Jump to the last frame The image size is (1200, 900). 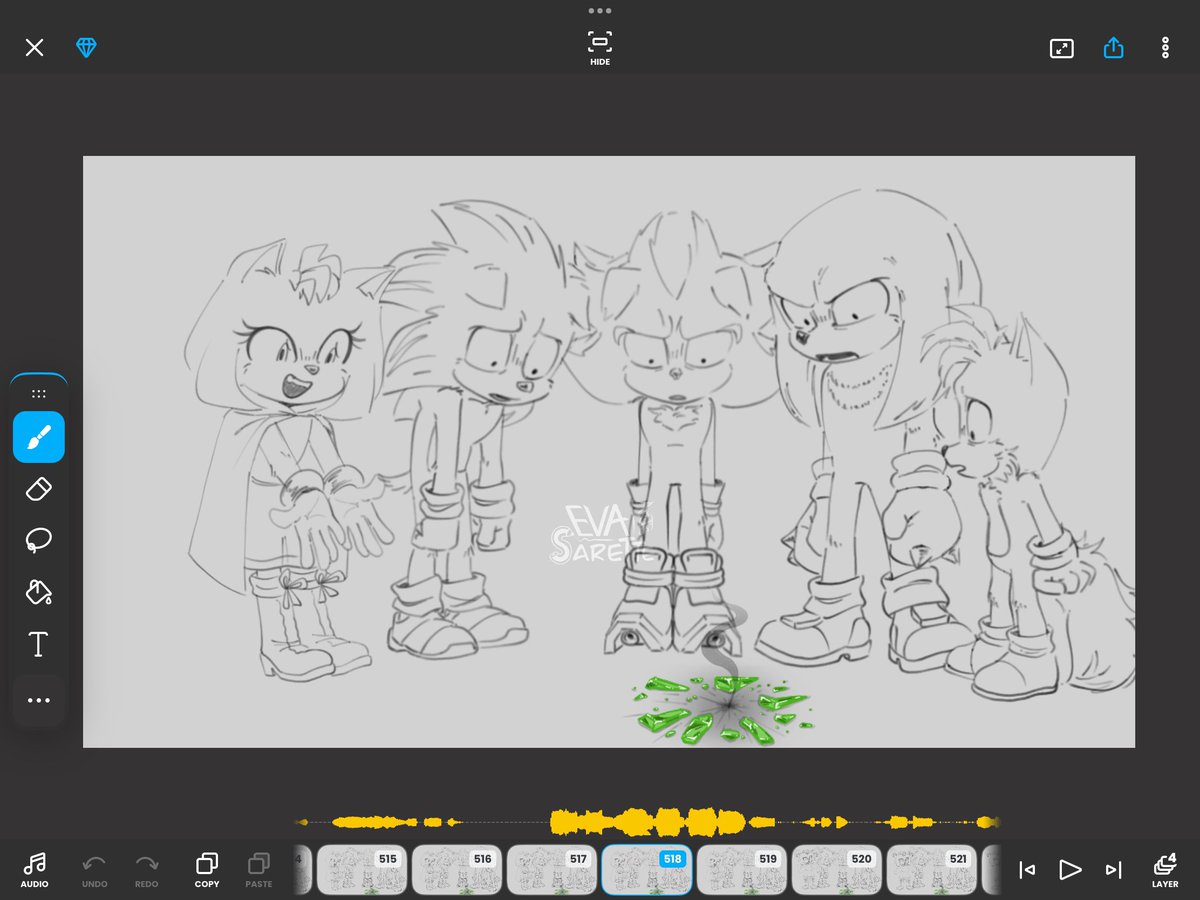point(1113,870)
